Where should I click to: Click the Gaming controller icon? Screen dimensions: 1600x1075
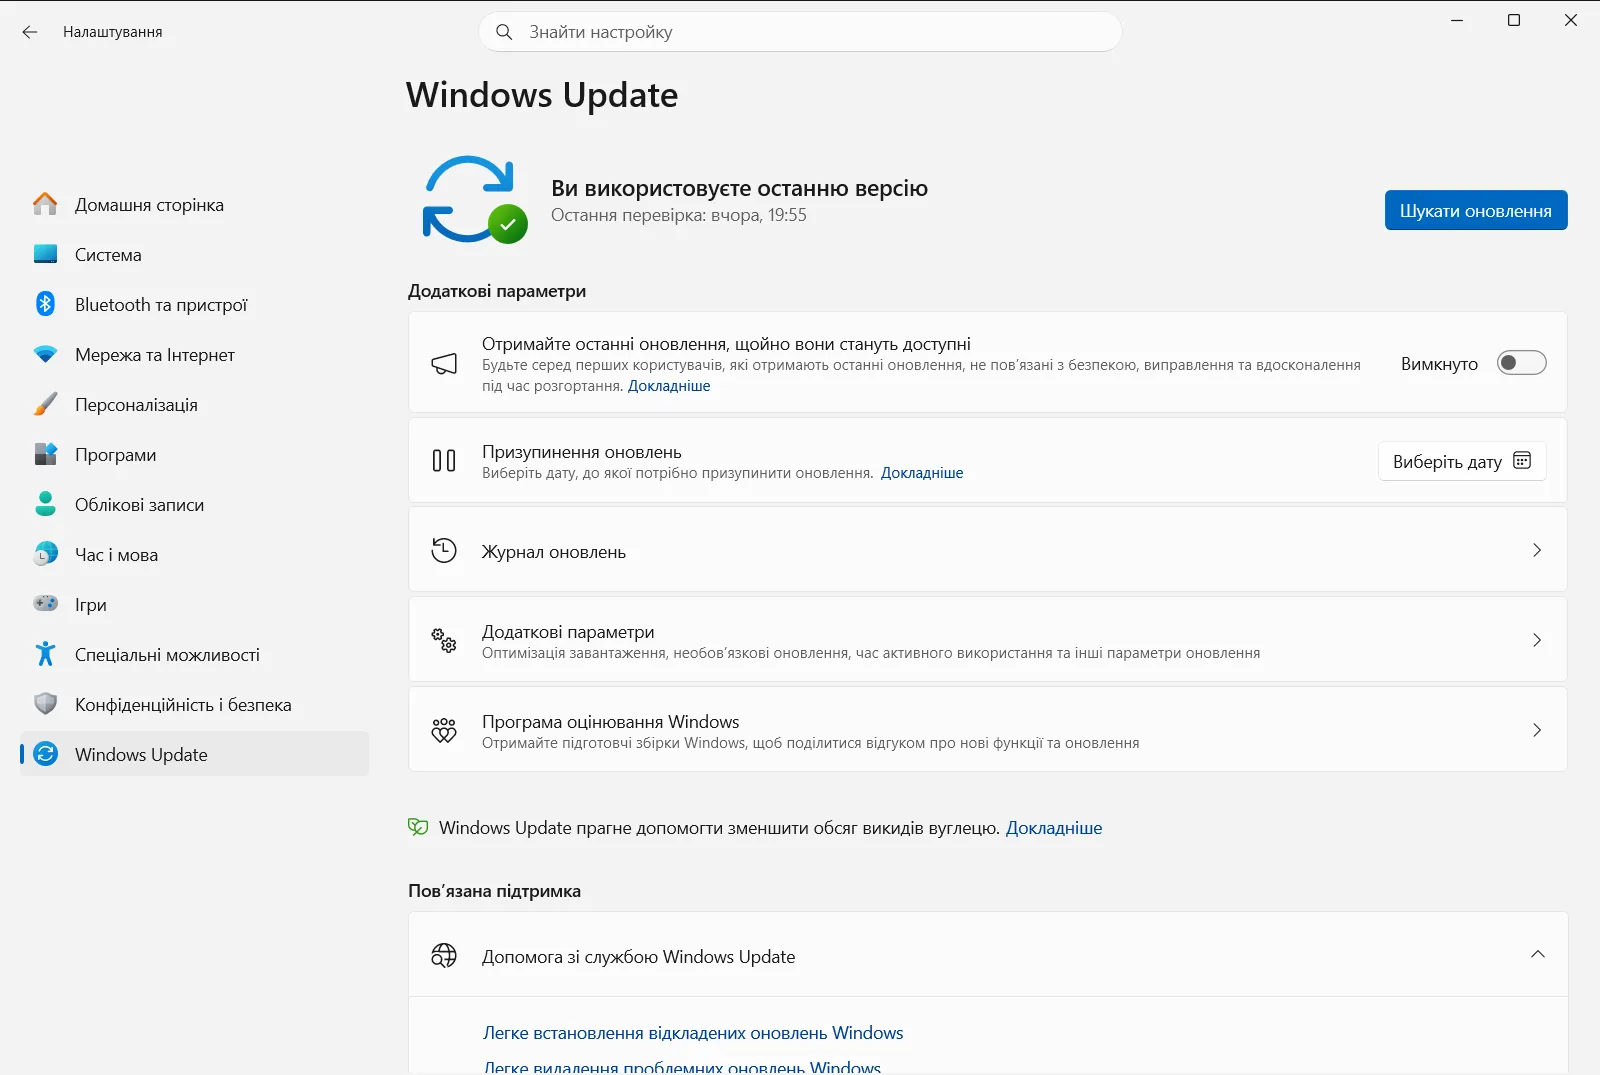click(45, 604)
